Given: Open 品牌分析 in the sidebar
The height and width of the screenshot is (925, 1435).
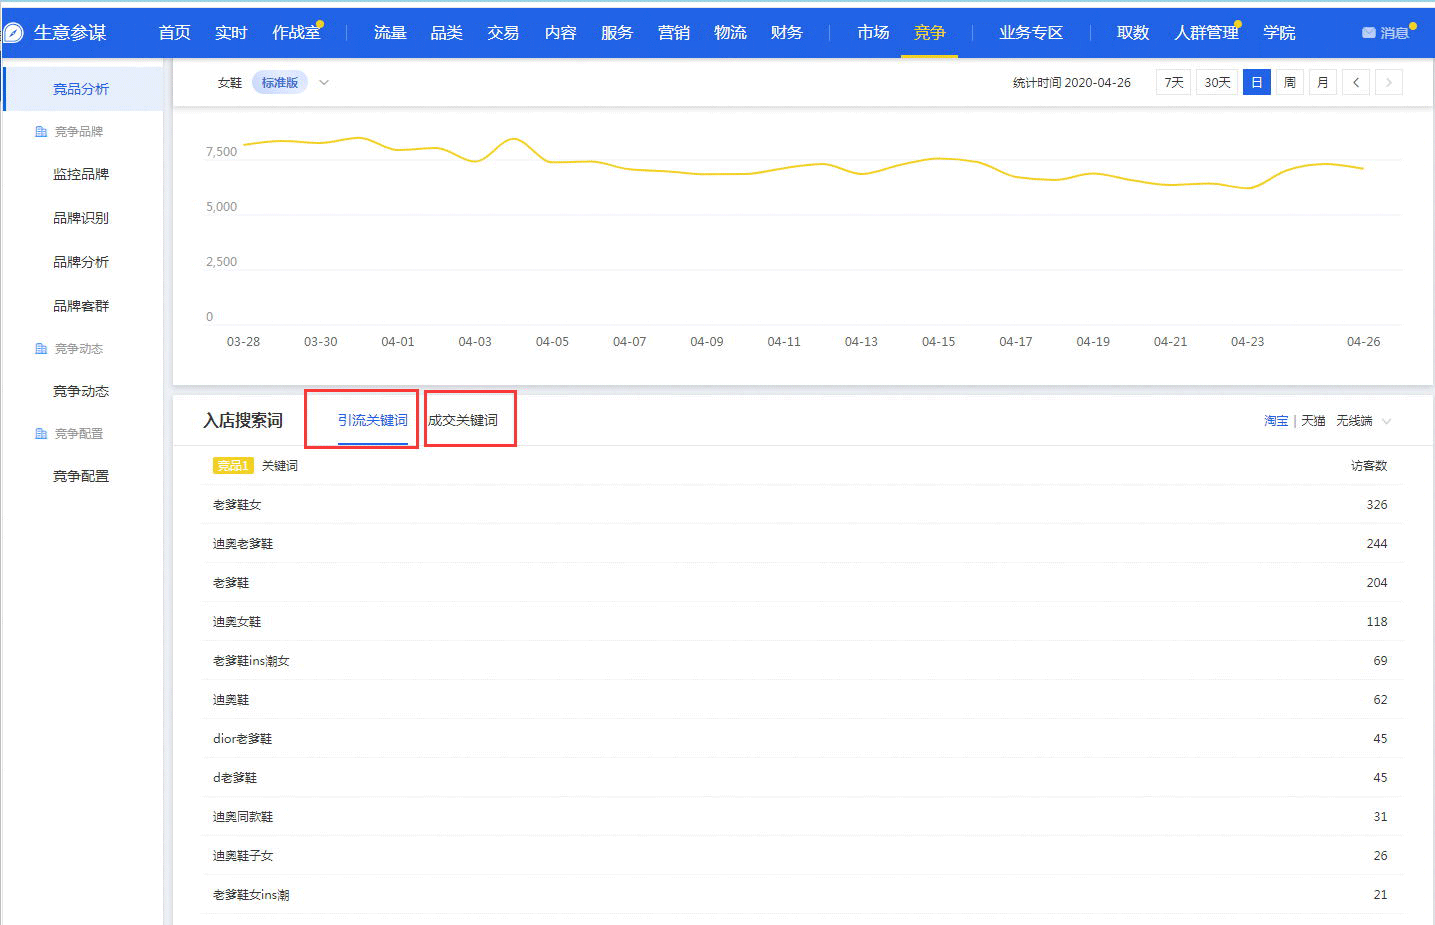Looking at the screenshot, I should [x=81, y=262].
